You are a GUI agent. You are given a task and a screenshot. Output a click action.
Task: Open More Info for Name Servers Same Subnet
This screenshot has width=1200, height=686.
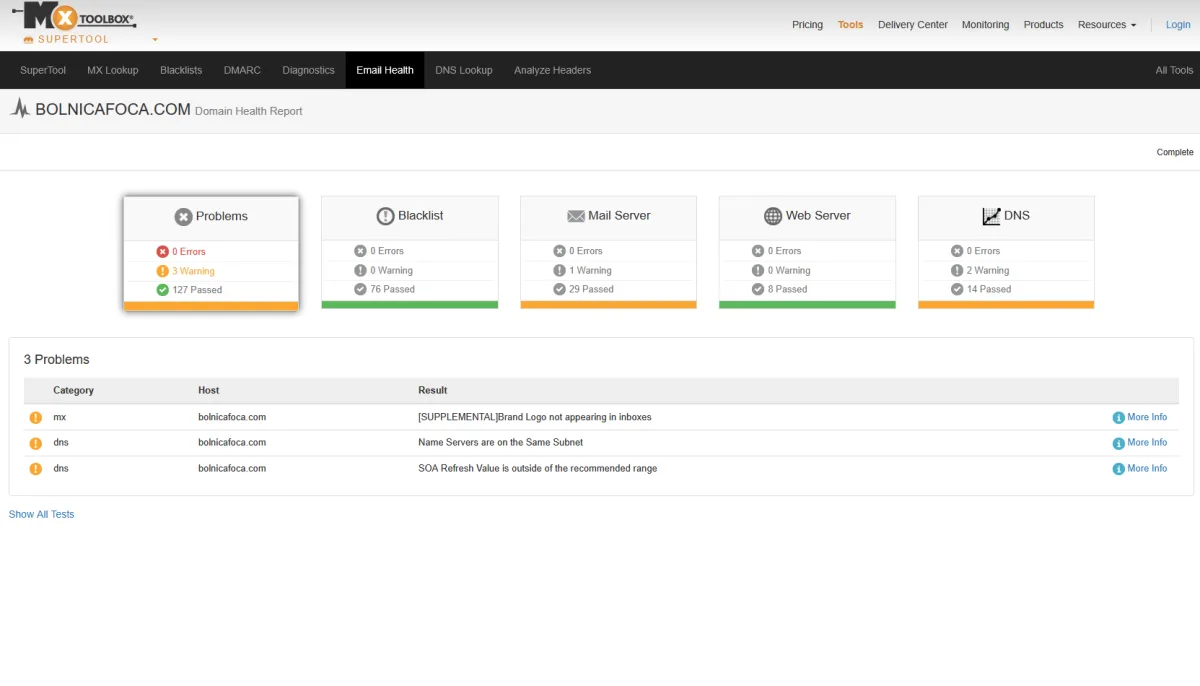tap(1147, 442)
